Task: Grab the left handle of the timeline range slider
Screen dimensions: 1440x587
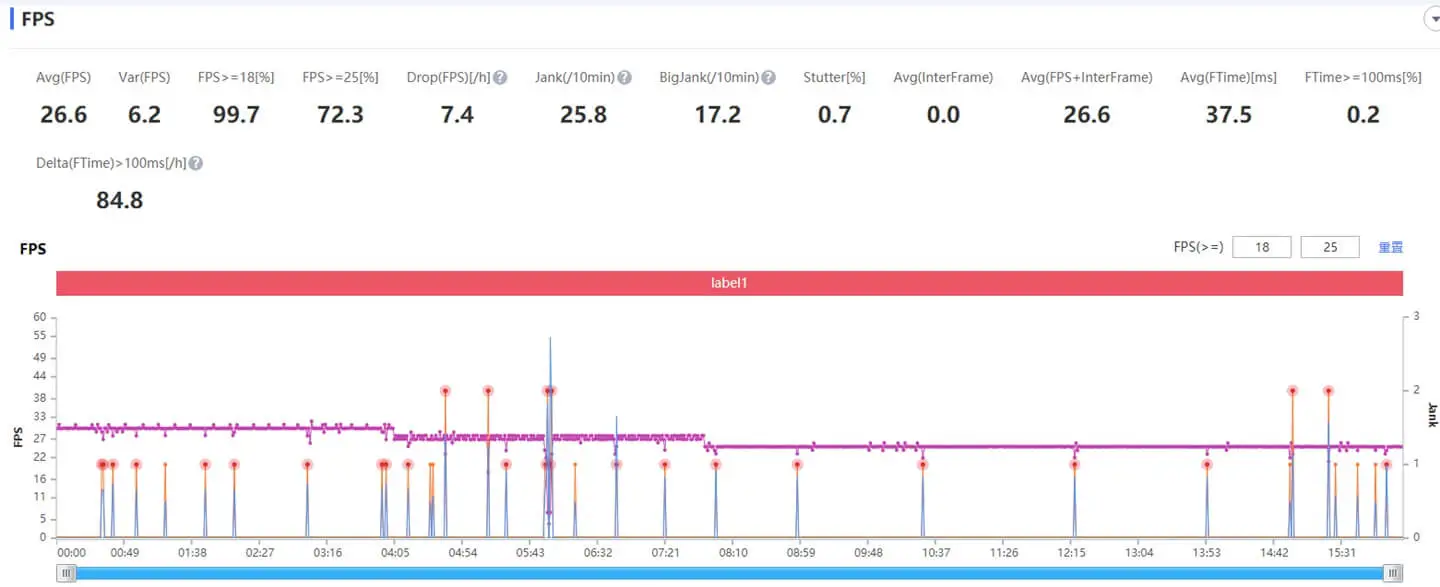Action: [66, 573]
